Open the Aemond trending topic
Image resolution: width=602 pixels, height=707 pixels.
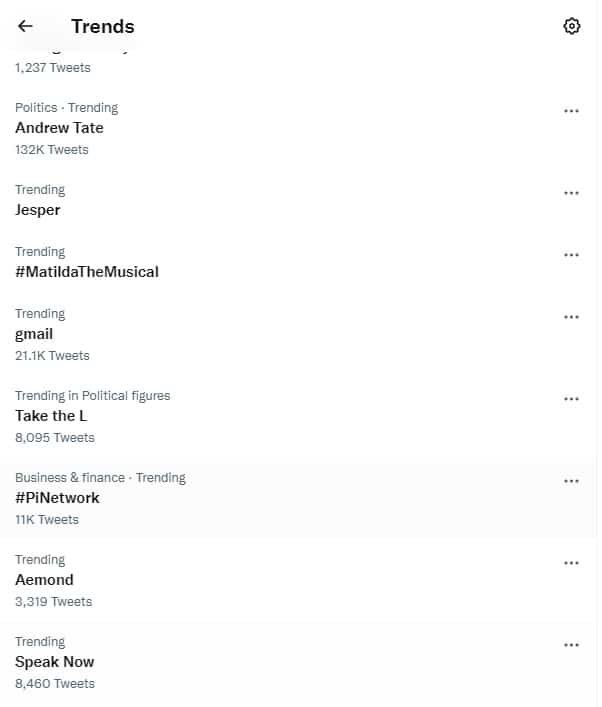point(45,580)
